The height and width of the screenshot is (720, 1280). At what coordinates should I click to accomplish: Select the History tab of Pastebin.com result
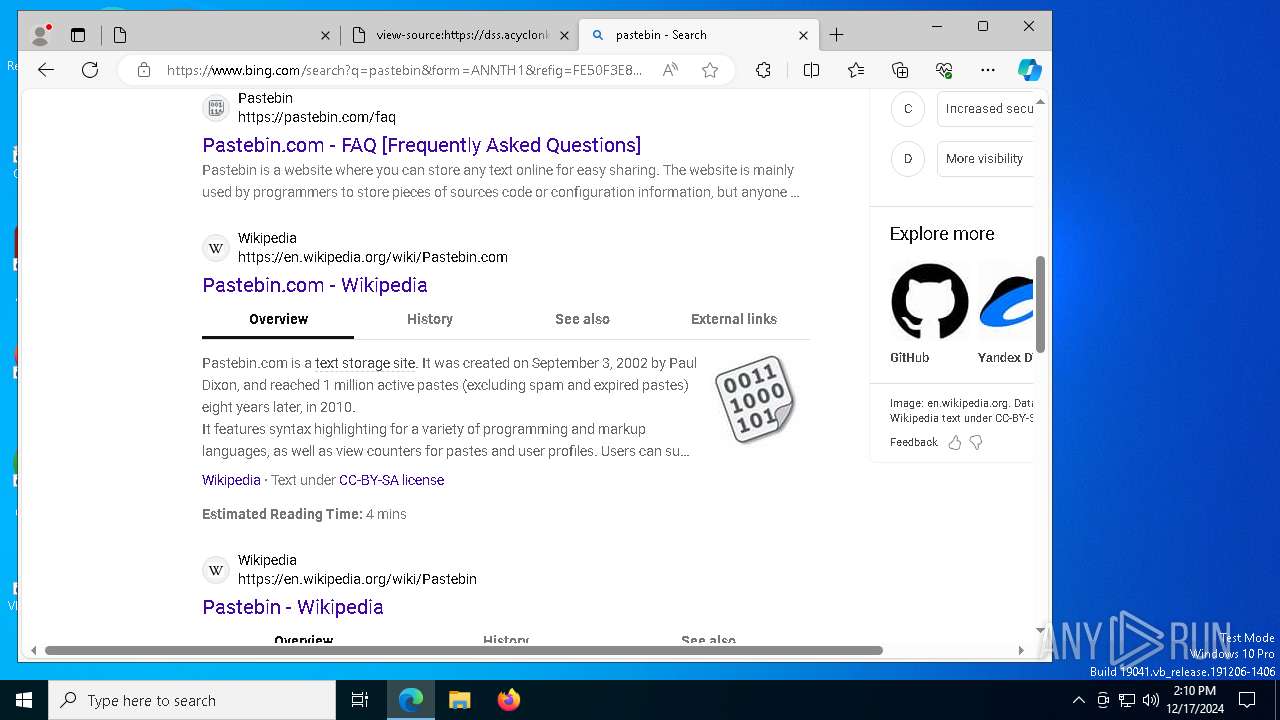tap(430, 319)
